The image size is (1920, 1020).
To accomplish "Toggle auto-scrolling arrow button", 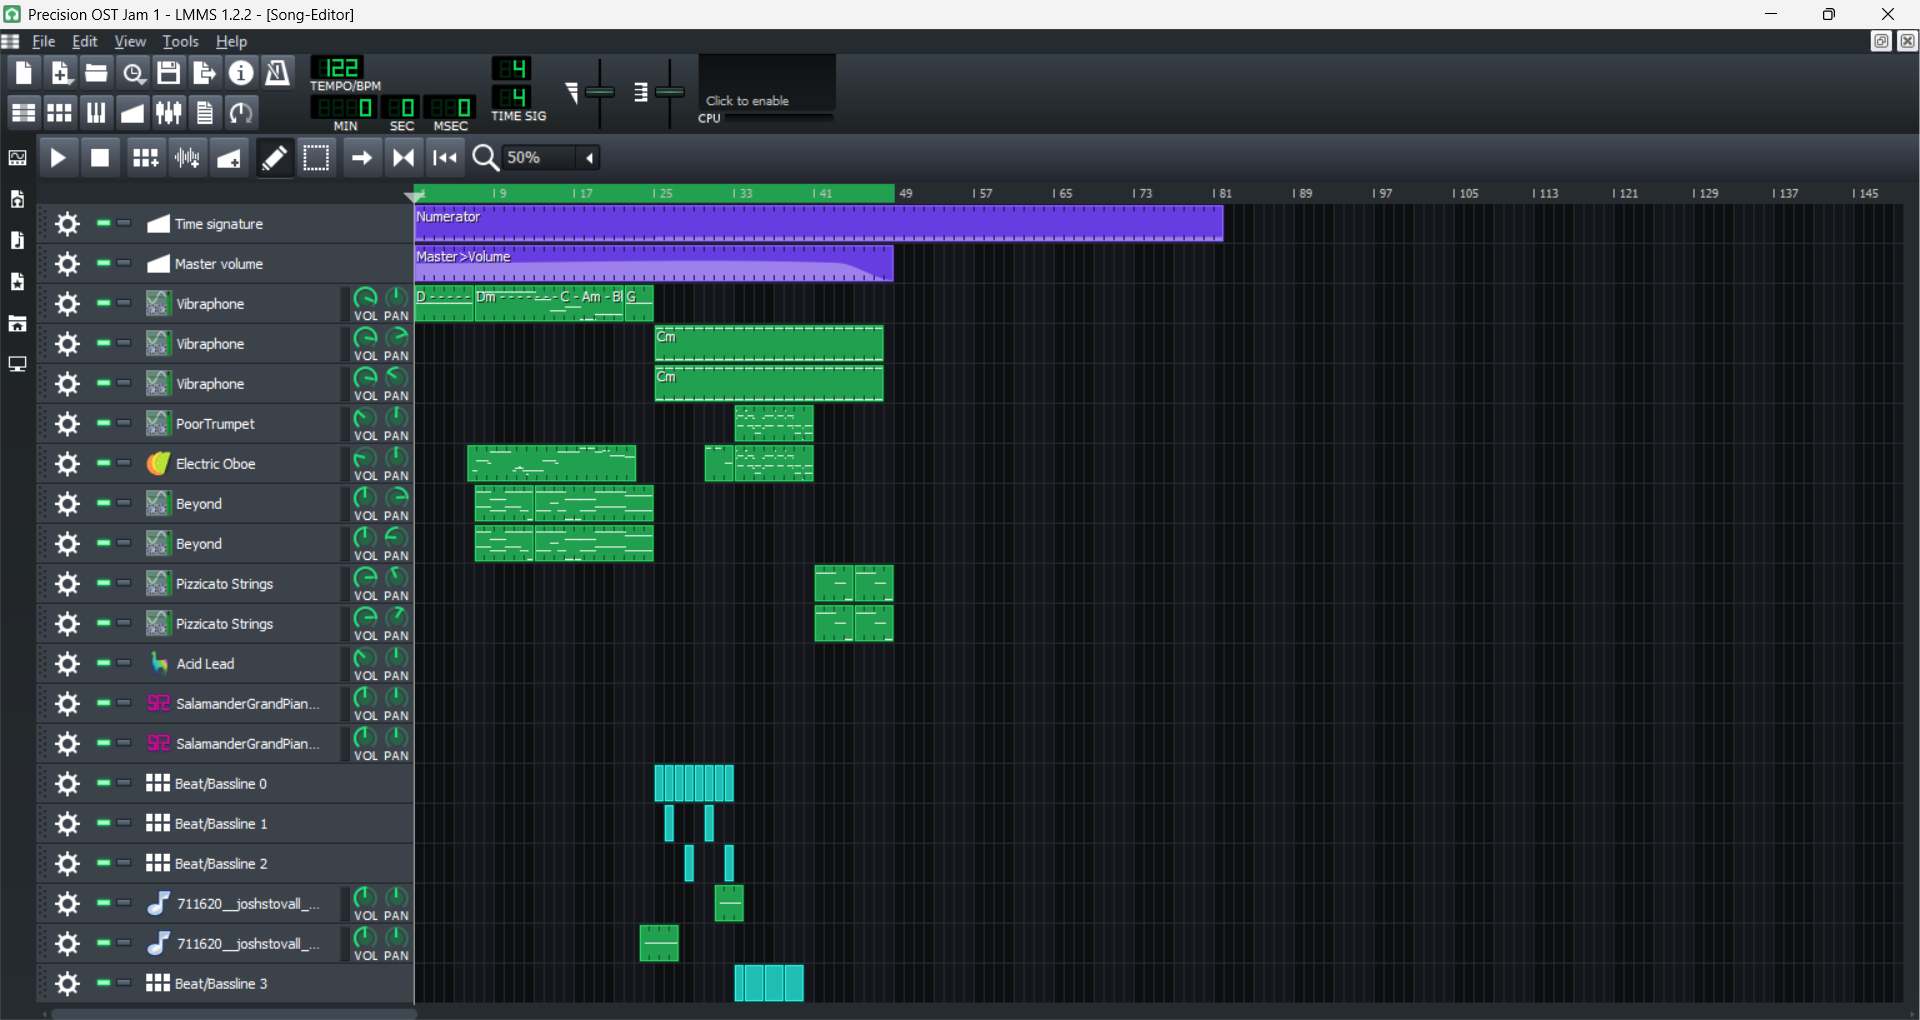I will [361, 158].
